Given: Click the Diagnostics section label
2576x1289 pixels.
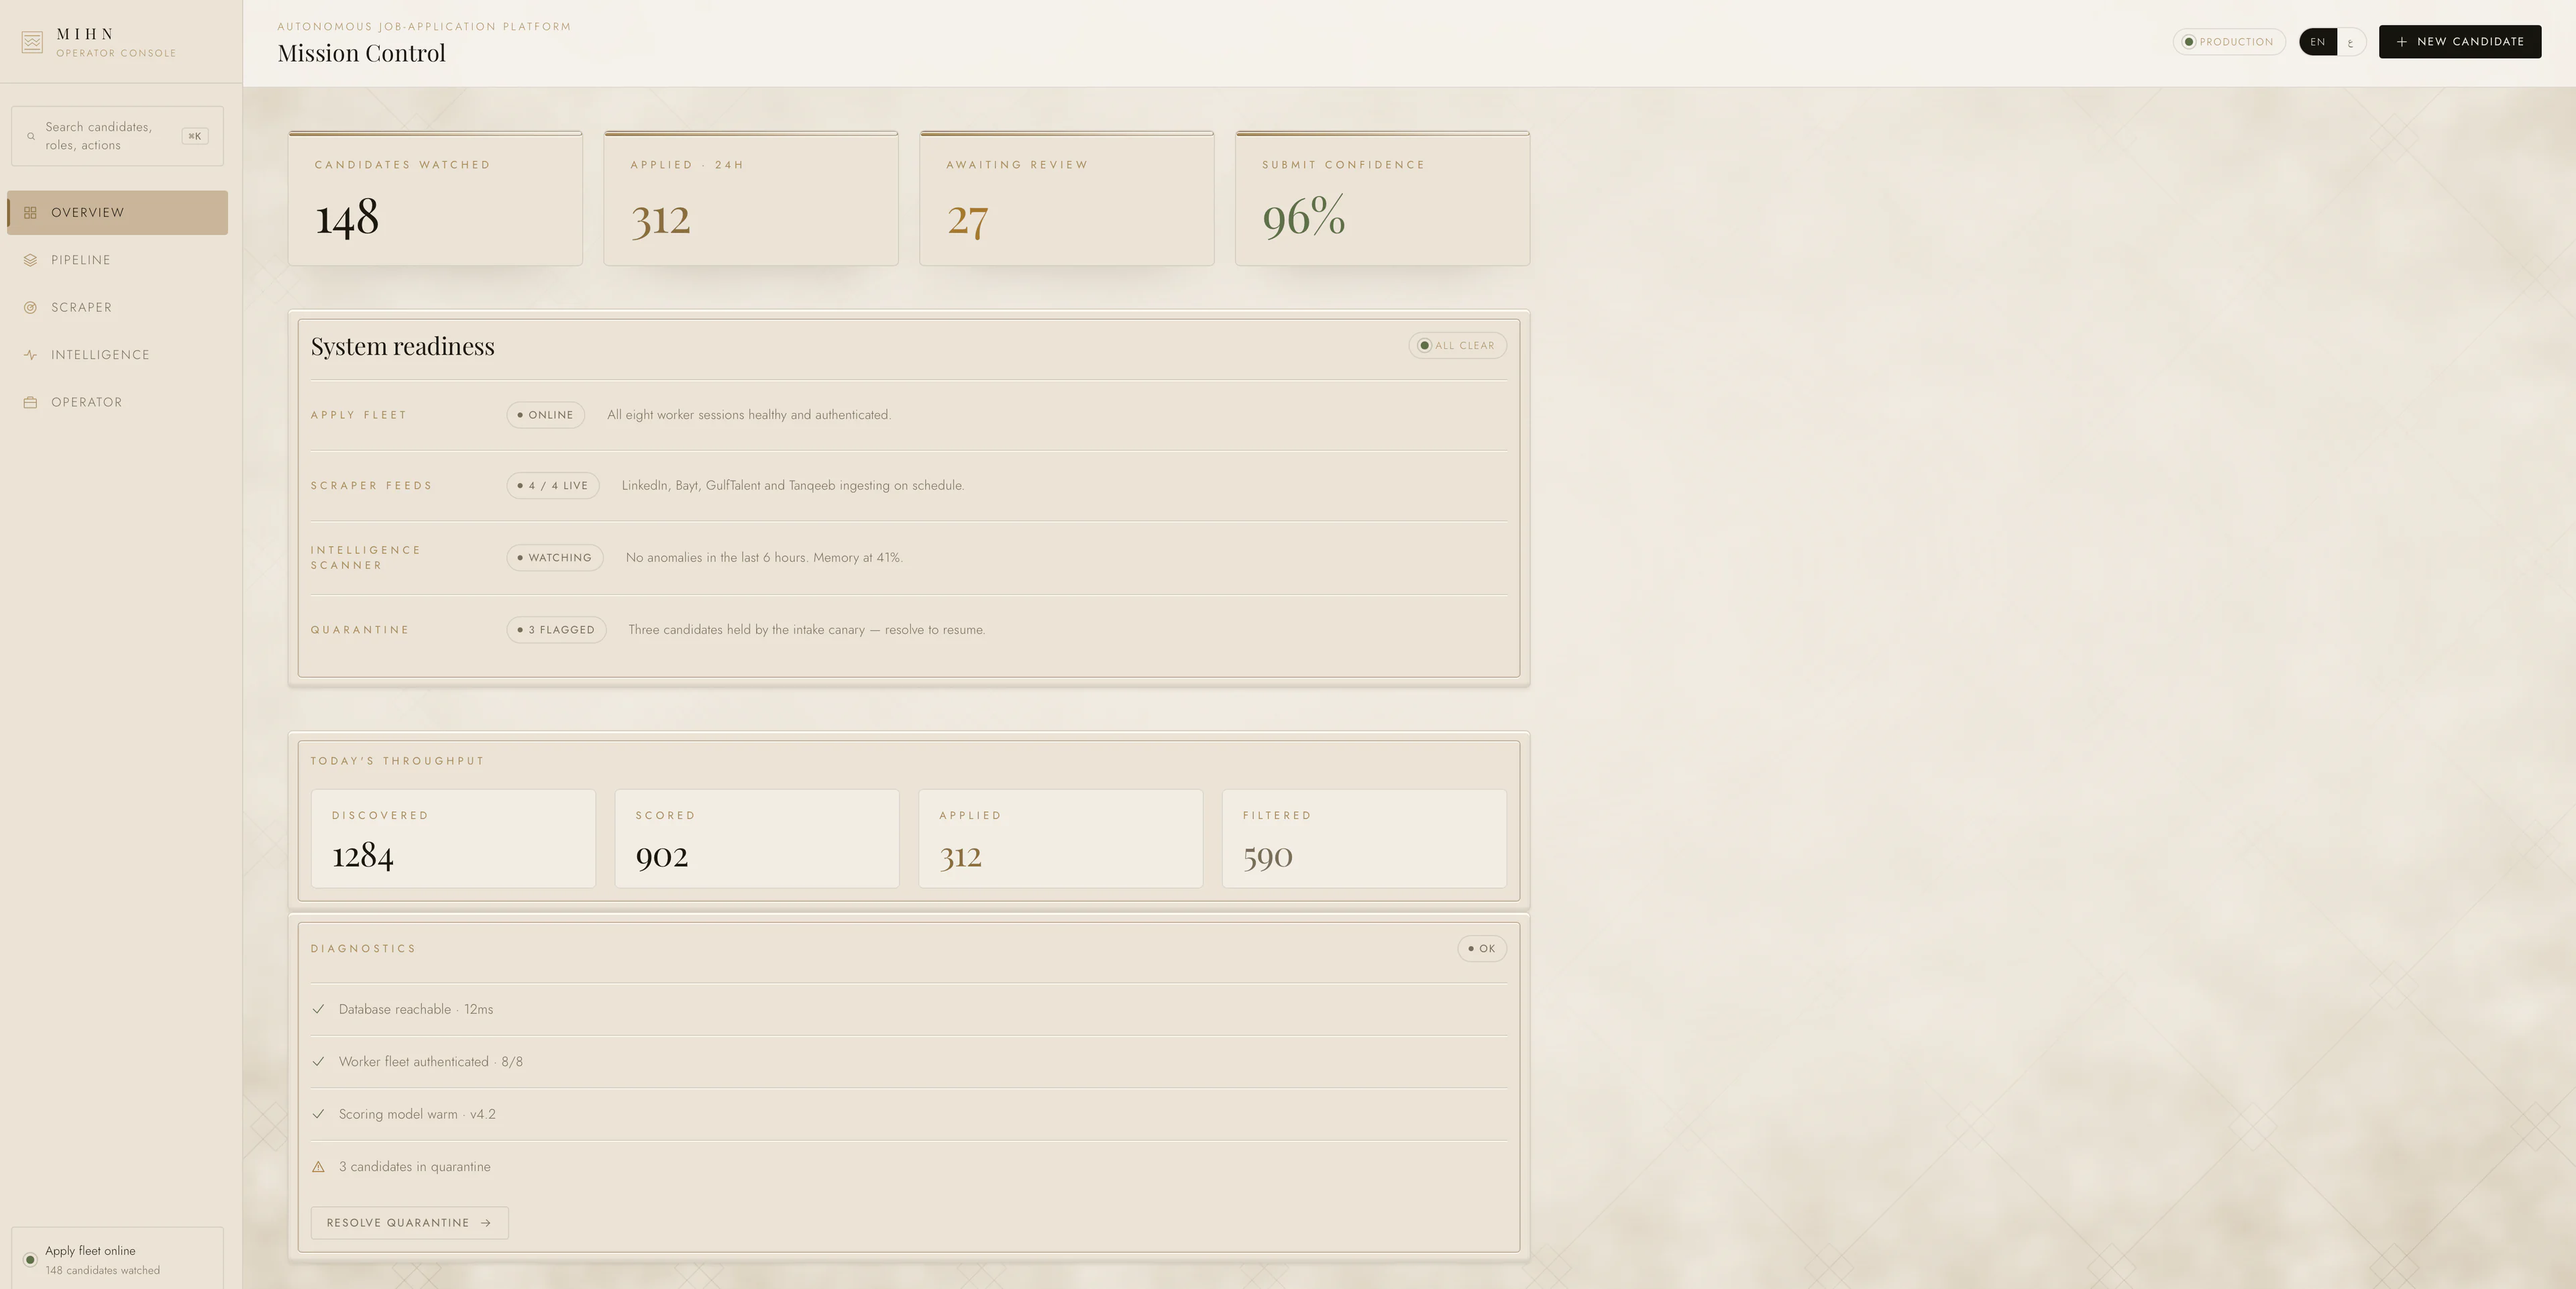Looking at the screenshot, I should click(x=364, y=949).
